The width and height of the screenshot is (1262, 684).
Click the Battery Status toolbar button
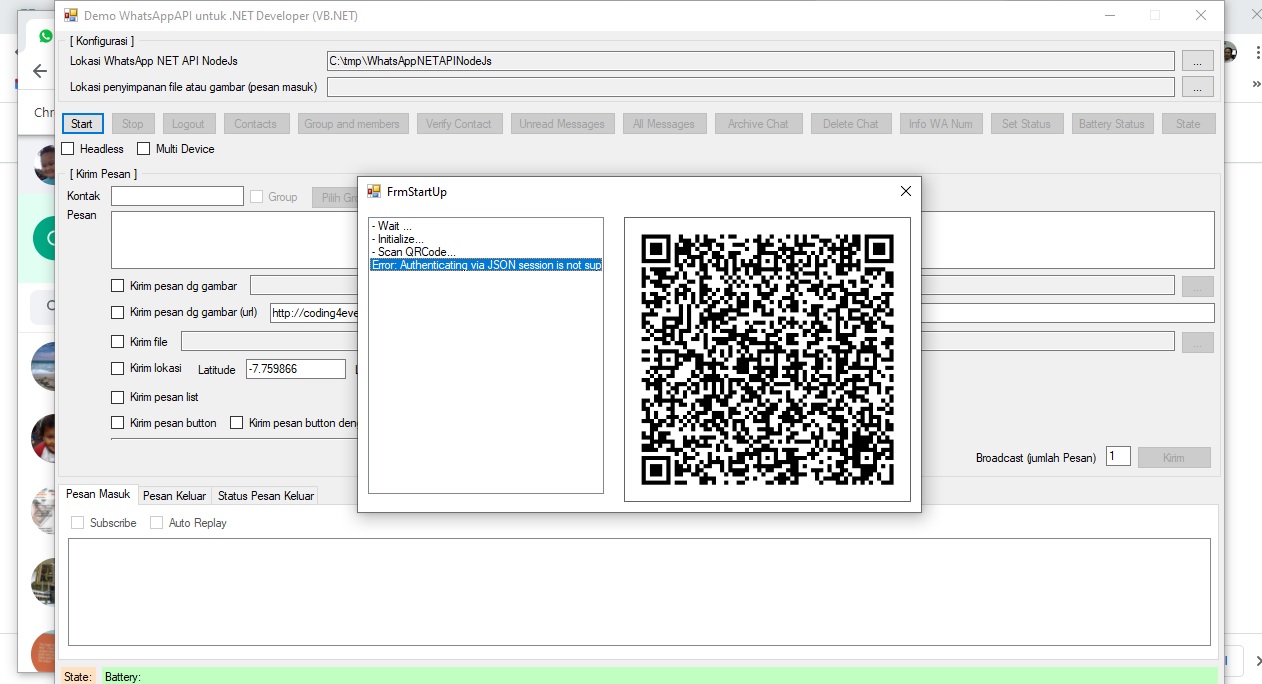(x=1112, y=123)
